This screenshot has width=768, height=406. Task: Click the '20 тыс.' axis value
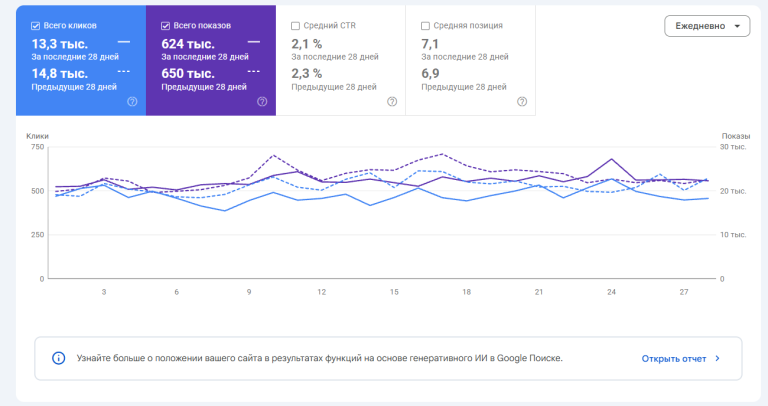click(x=733, y=191)
